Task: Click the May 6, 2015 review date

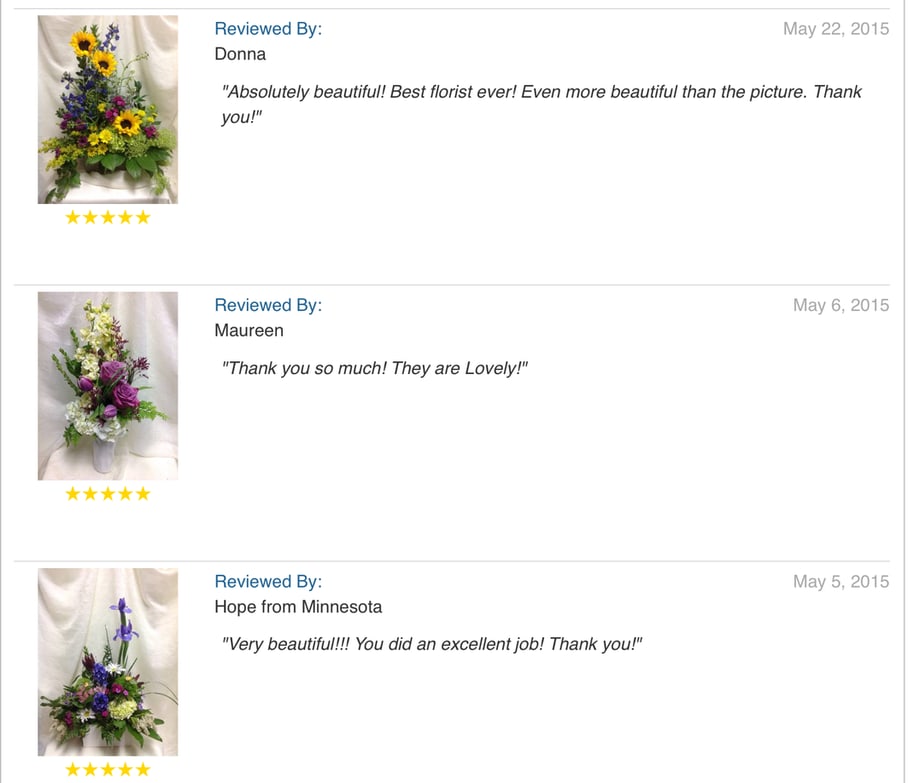Action: tap(840, 305)
